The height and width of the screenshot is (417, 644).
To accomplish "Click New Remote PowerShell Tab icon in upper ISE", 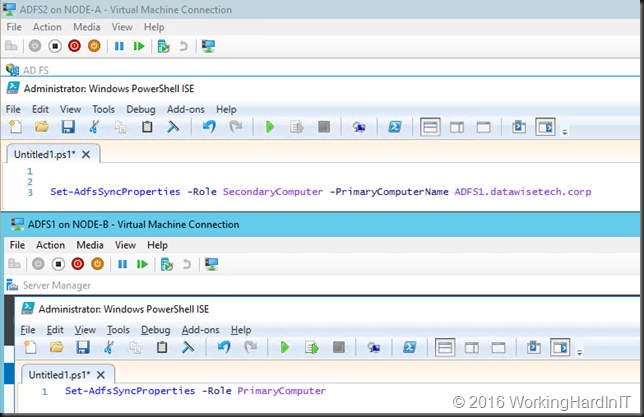I will coord(359,127).
